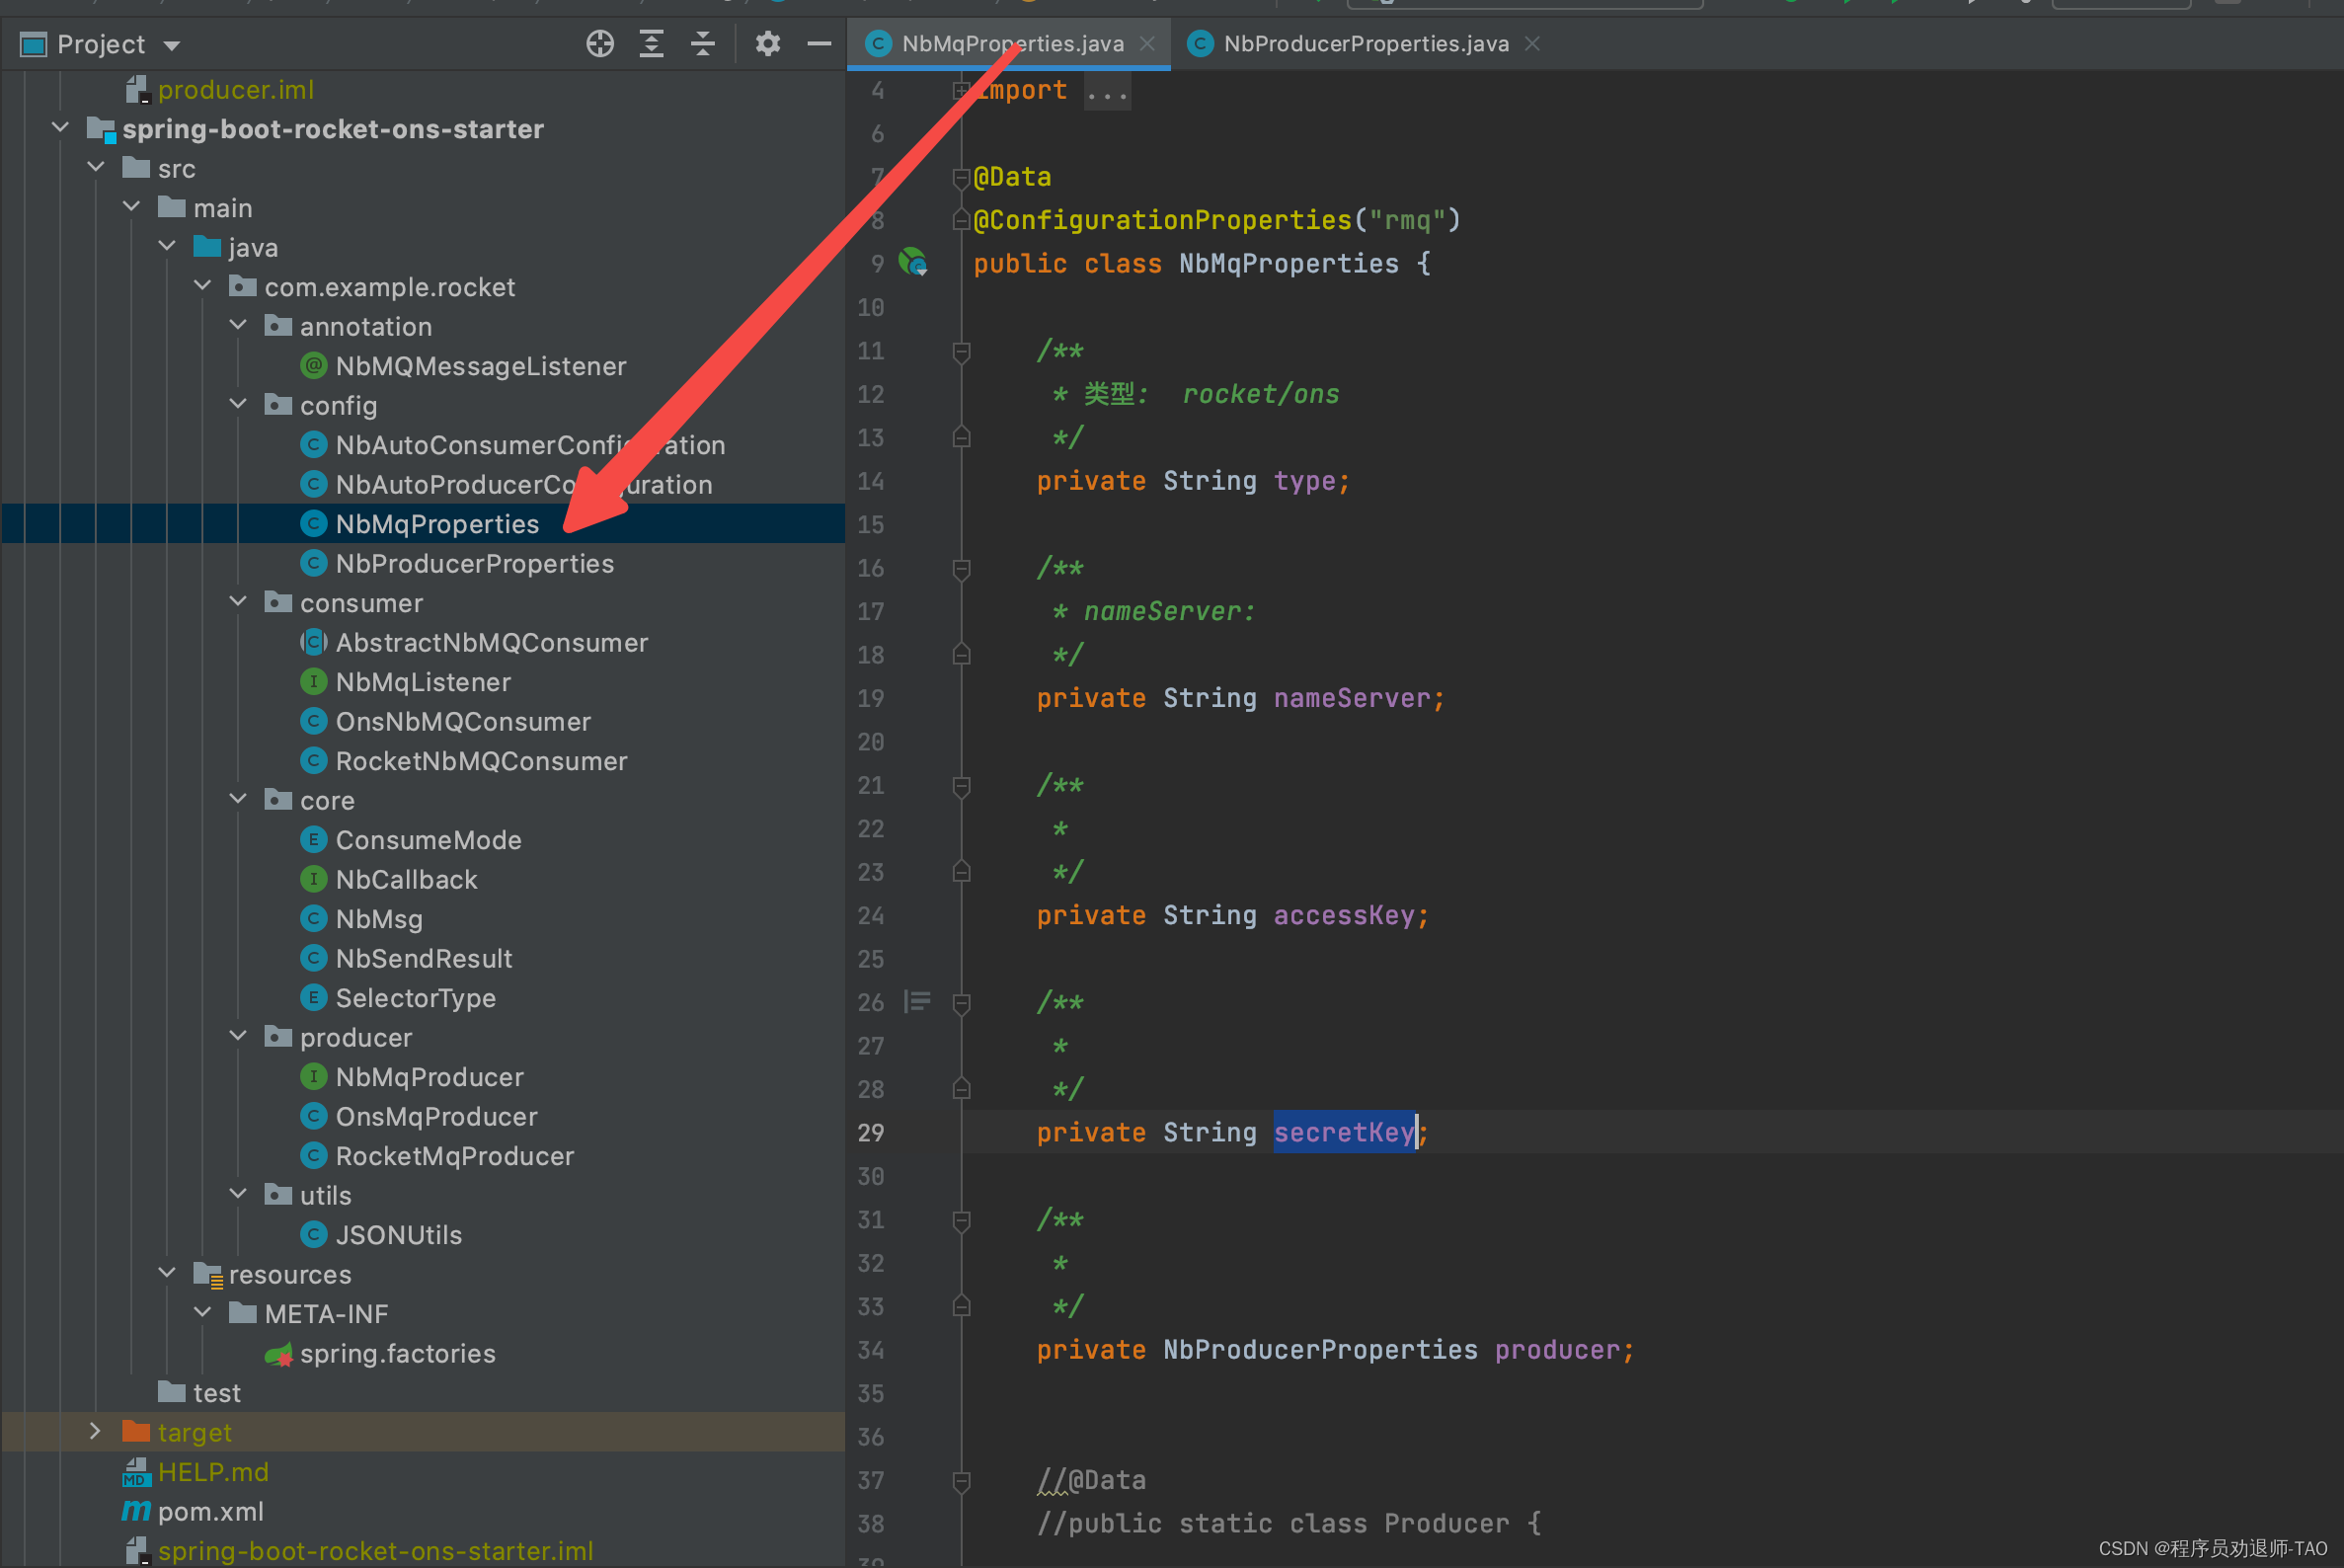
Task: Open ConsumeMode enum
Action: coord(428,840)
